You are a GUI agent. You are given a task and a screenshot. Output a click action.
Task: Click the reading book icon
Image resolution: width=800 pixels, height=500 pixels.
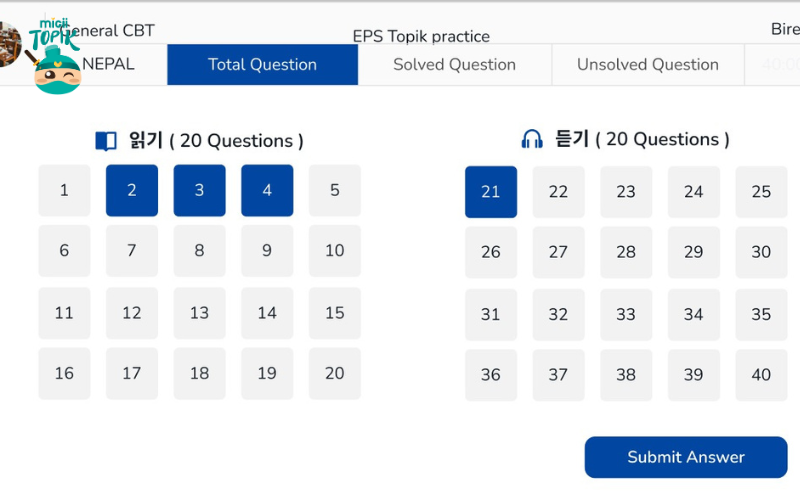(106, 141)
